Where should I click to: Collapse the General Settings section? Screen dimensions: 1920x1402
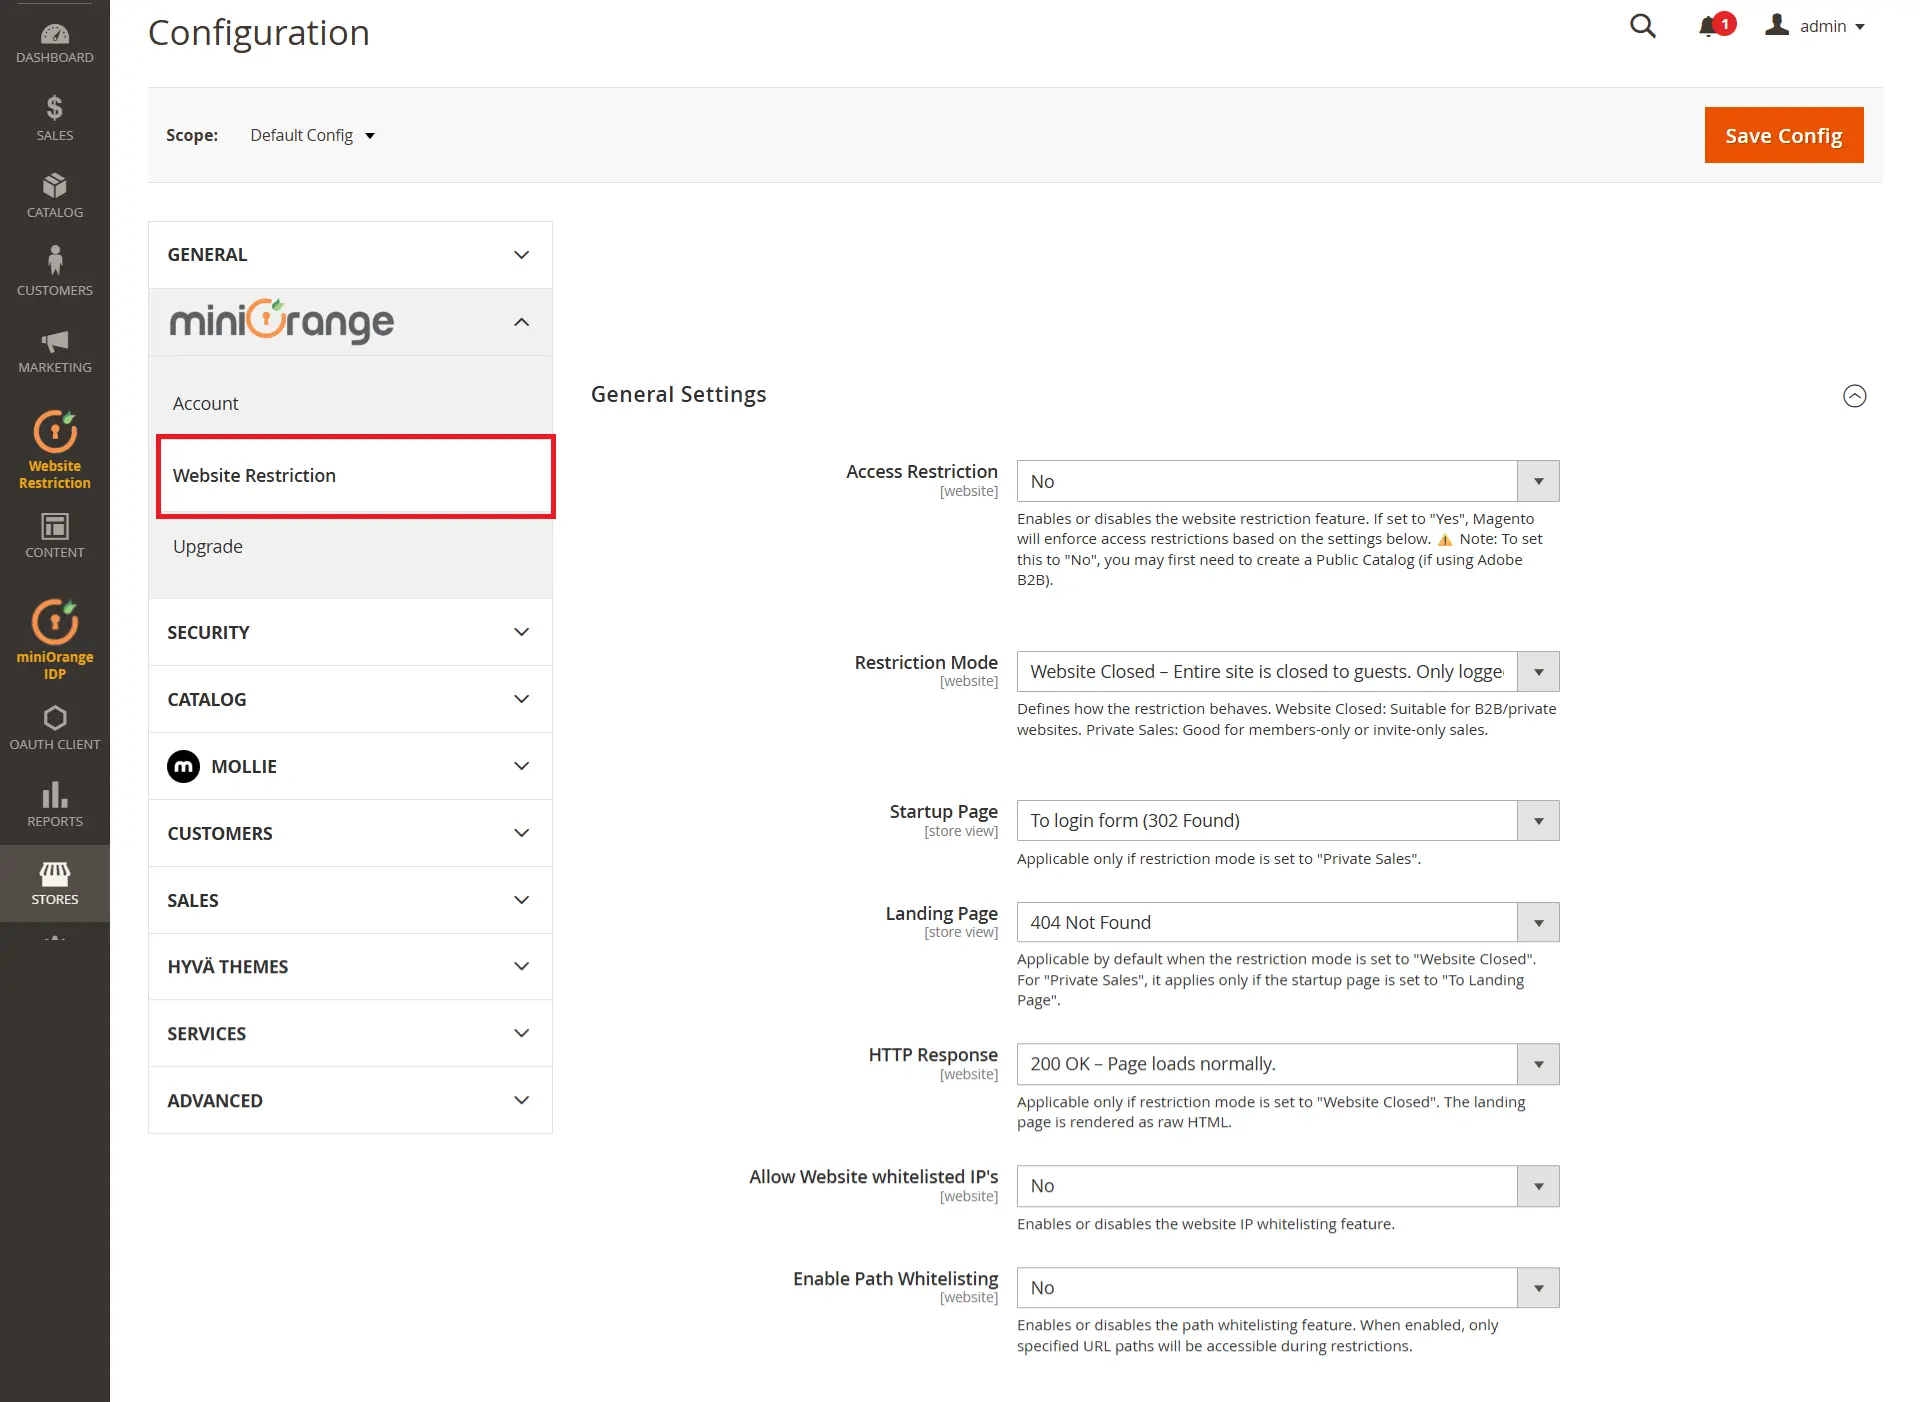click(x=1855, y=395)
